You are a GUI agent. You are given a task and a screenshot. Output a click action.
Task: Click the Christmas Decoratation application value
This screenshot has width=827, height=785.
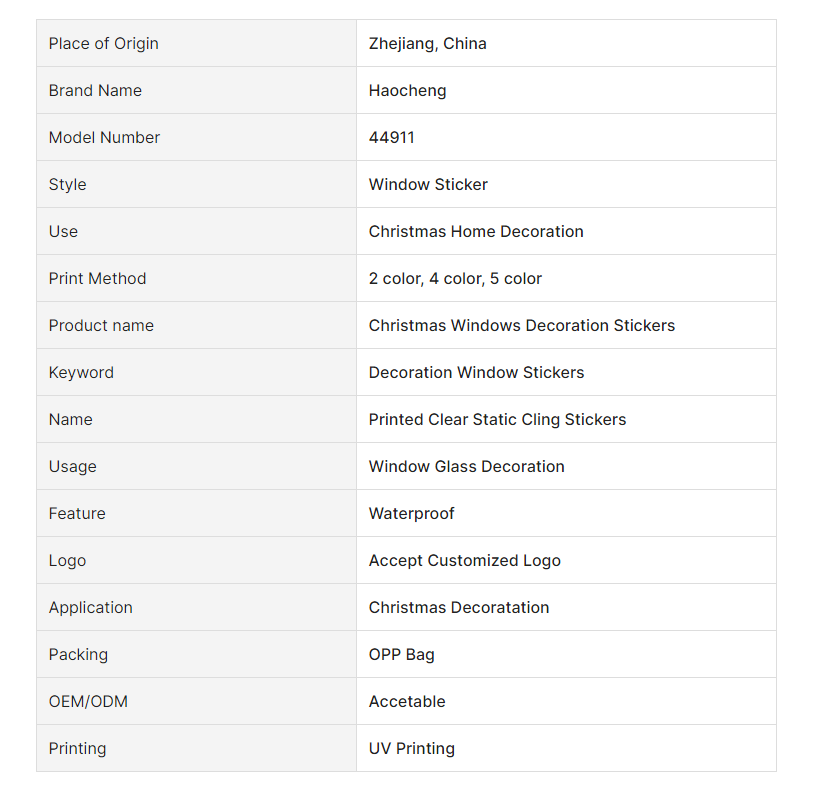coord(459,607)
